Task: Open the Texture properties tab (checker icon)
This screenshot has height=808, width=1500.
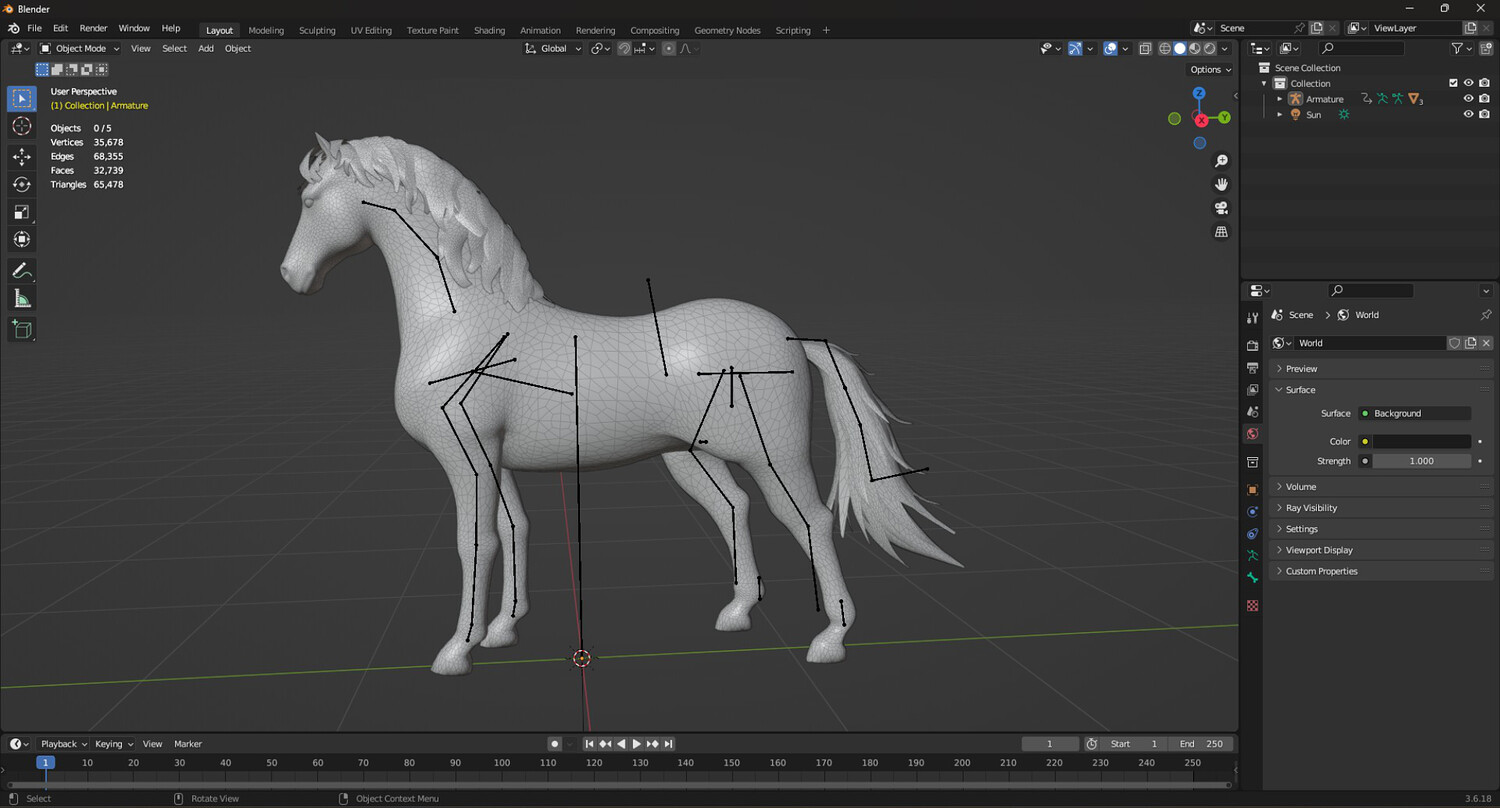Action: point(1253,606)
